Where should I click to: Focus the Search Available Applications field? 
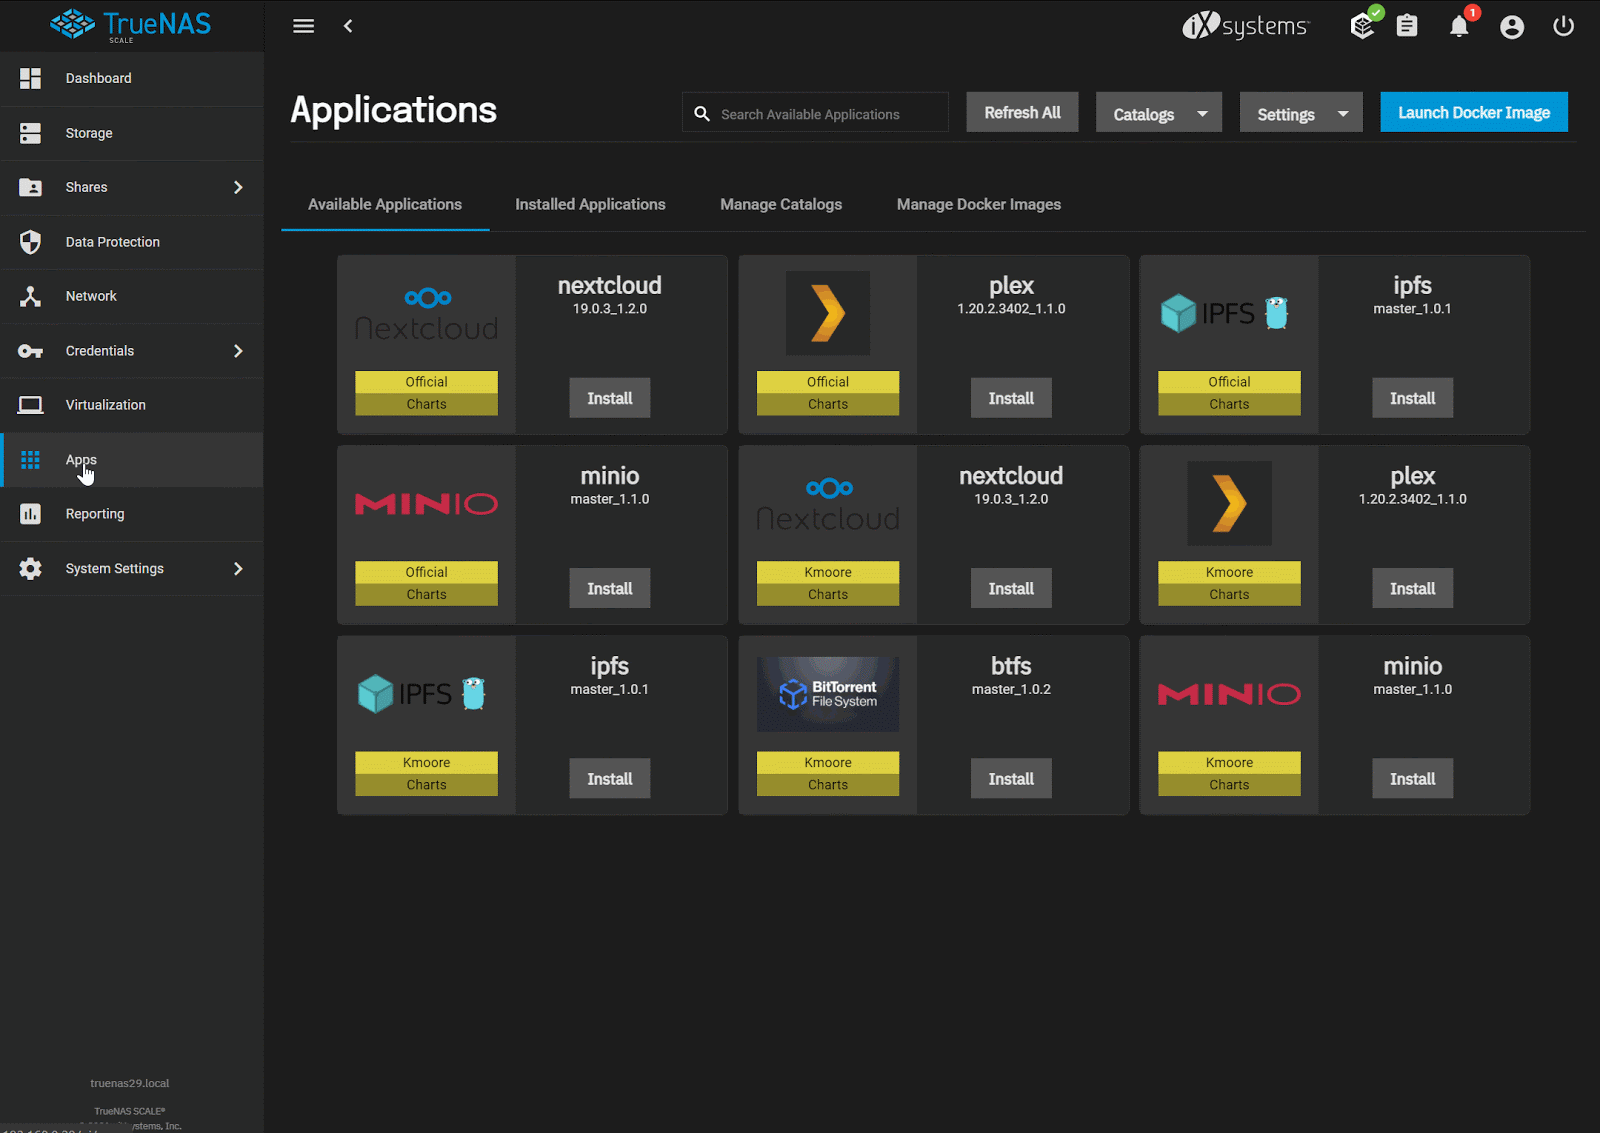815,113
